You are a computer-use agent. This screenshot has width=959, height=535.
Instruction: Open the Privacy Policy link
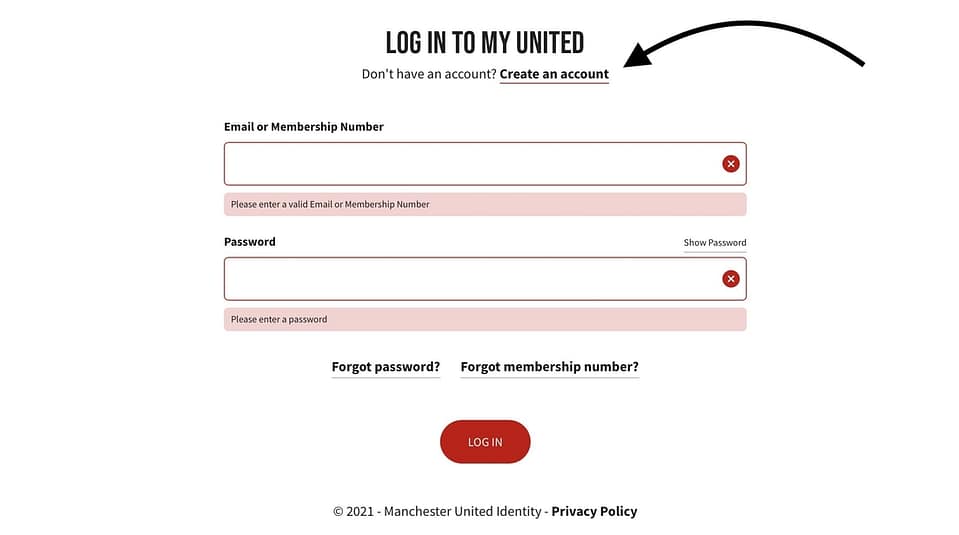[x=594, y=511]
